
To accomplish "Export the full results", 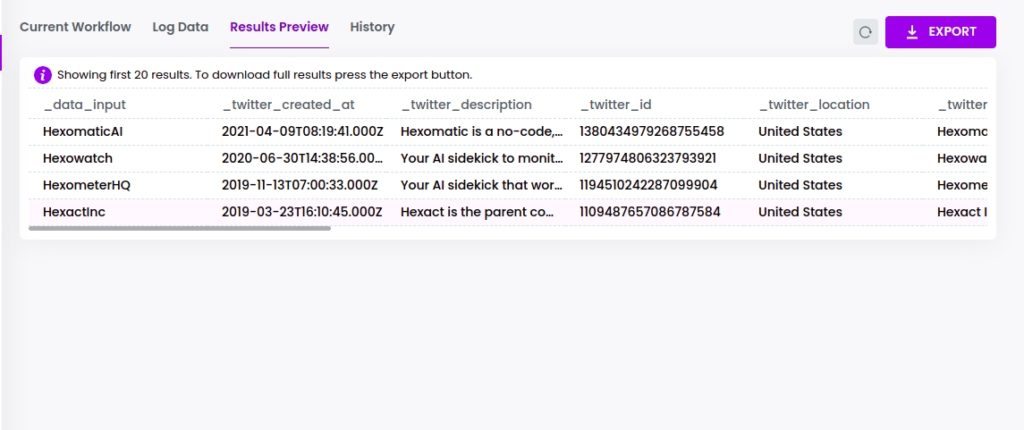I will [940, 32].
